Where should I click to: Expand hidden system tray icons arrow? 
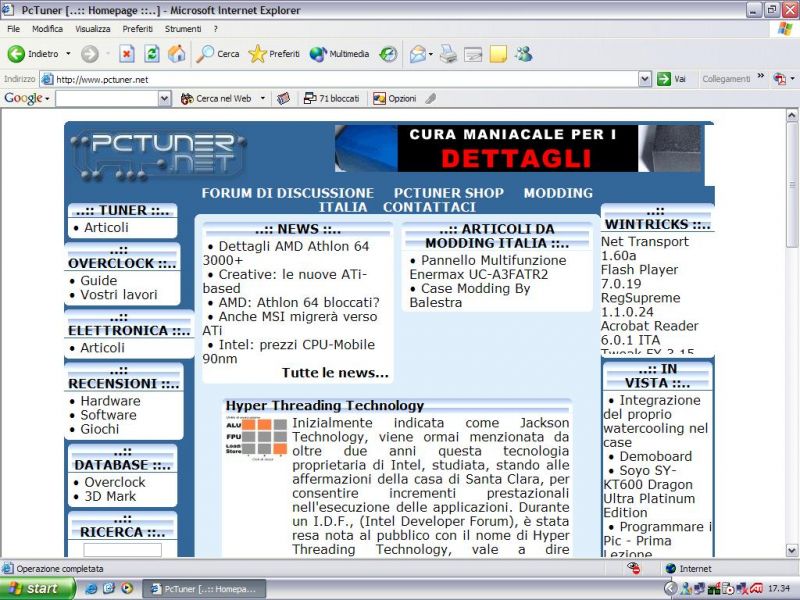click(x=671, y=589)
